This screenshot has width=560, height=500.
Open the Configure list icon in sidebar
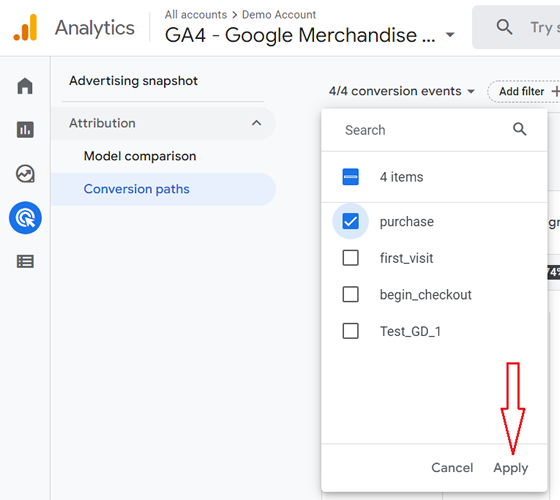pyautogui.click(x=25, y=262)
